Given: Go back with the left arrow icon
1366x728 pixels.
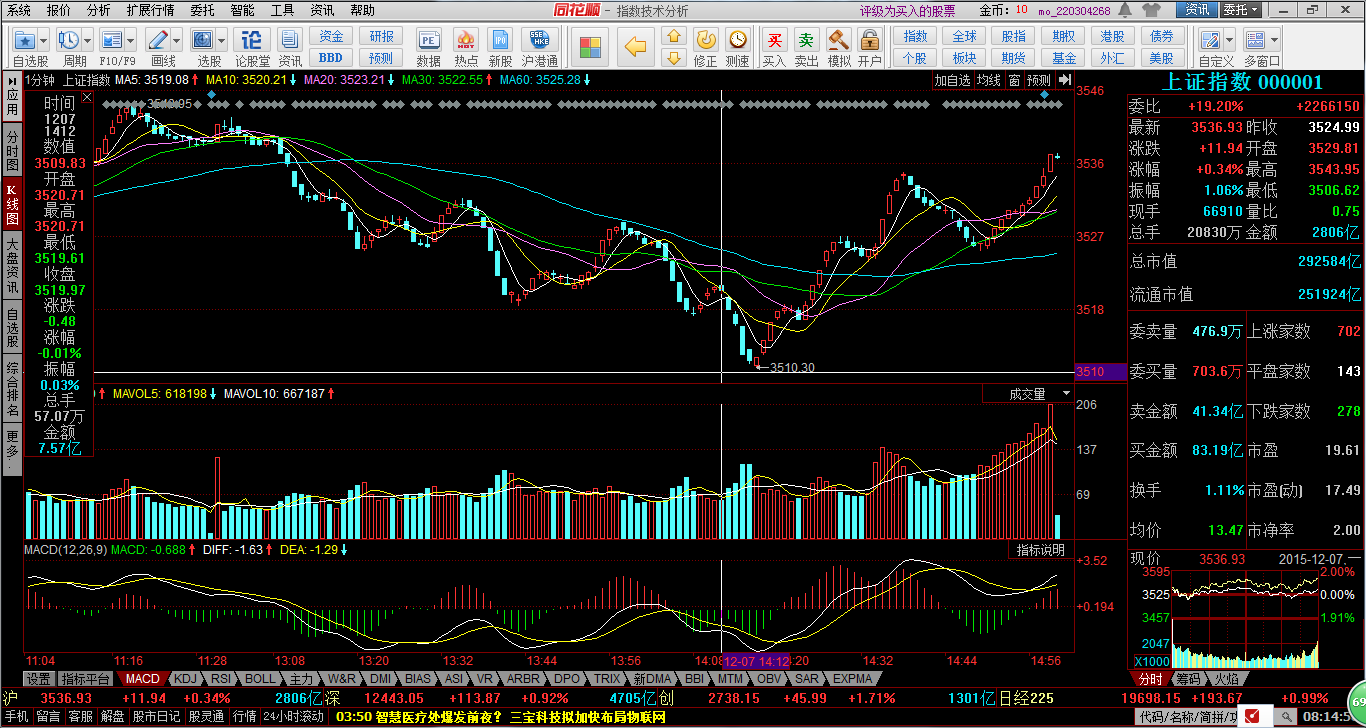Looking at the screenshot, I should click(636, 46).
